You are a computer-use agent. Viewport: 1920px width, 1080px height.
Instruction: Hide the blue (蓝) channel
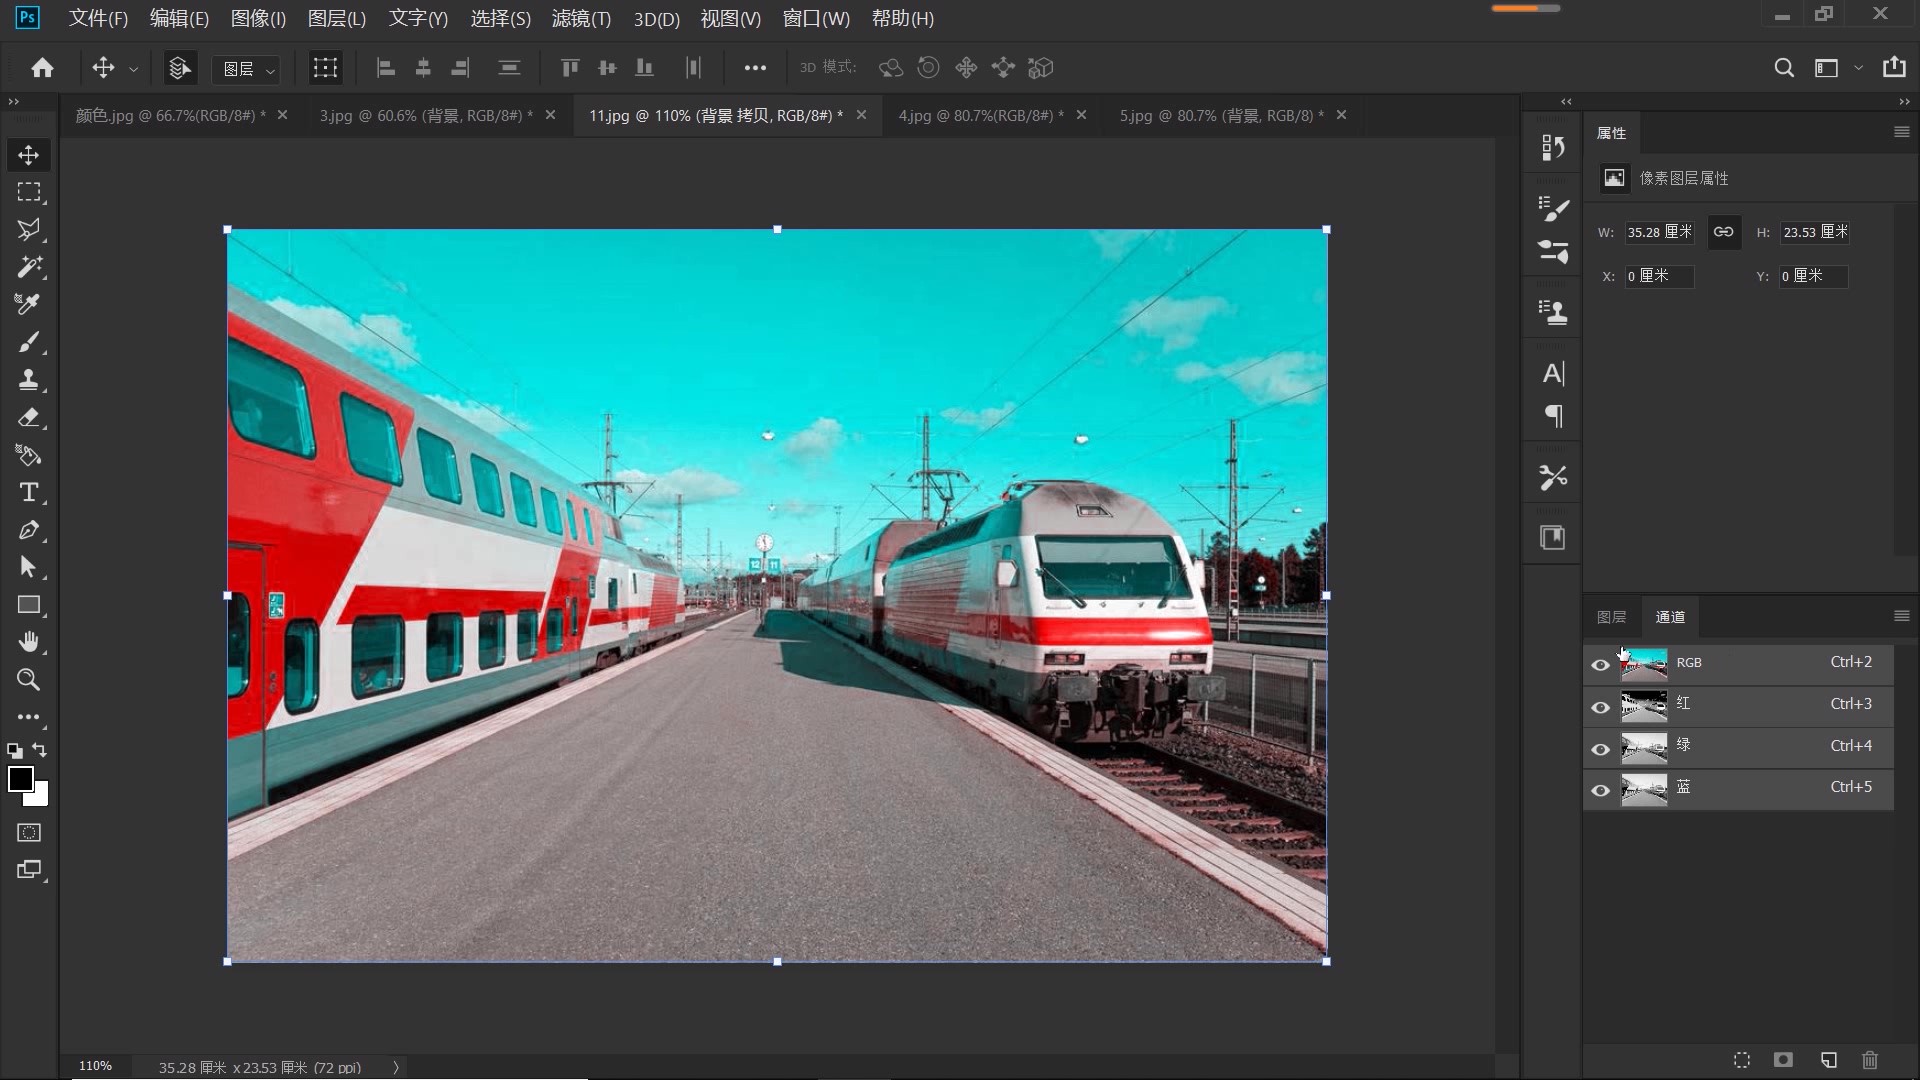pos(1599,789)
